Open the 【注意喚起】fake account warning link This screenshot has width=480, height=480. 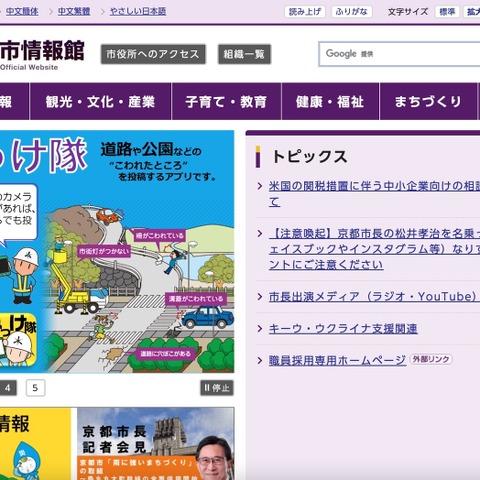(x=374, y=249)
